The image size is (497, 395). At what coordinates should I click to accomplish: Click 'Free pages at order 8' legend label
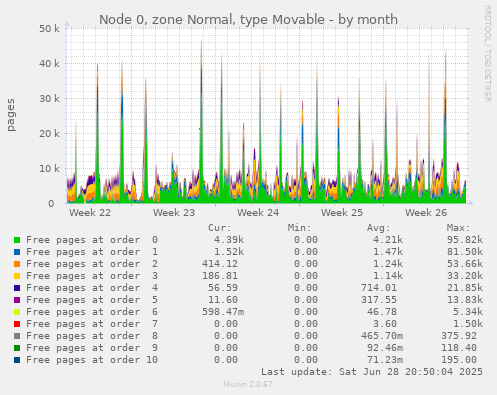92,336
